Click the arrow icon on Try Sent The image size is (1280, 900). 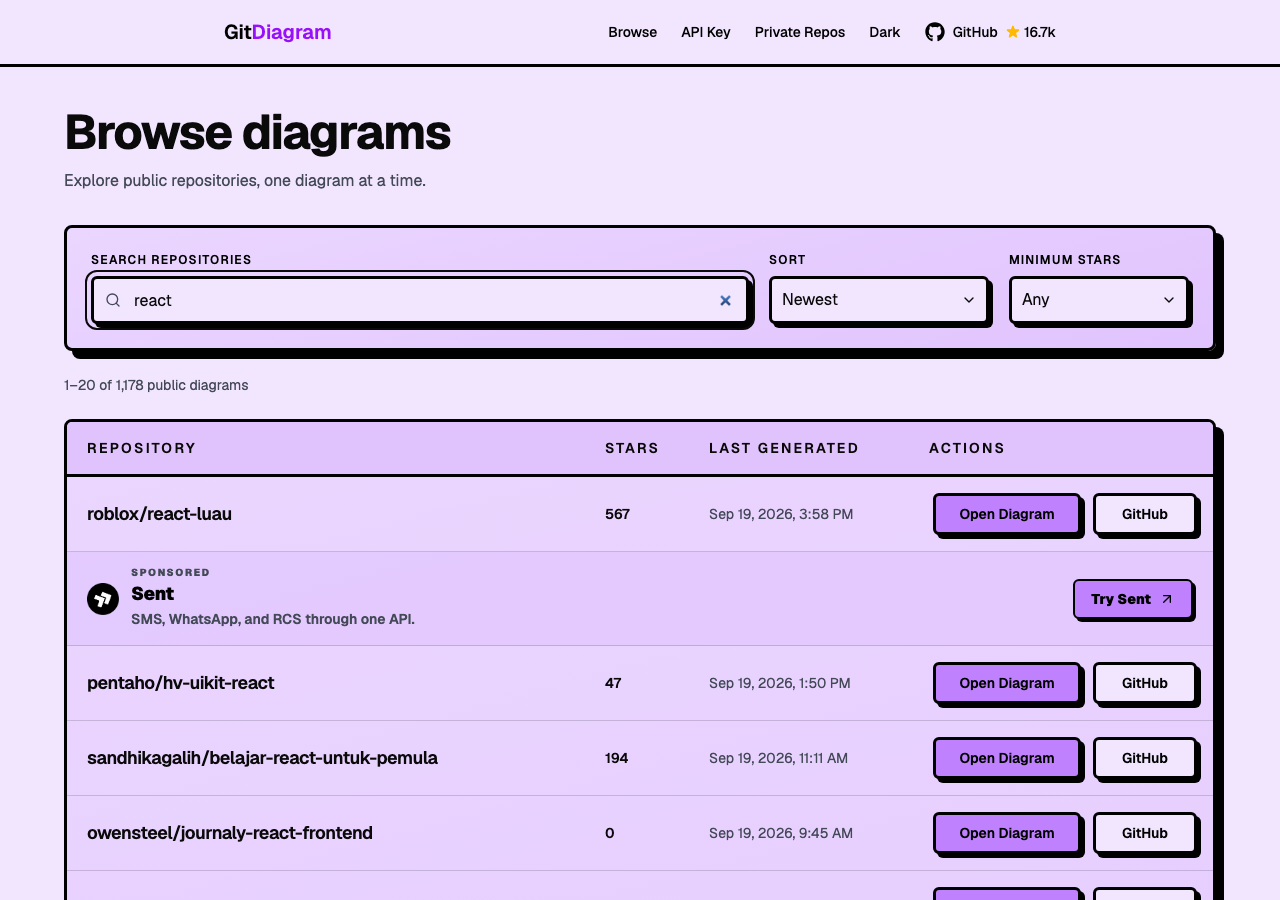[x=1167, y=599]
